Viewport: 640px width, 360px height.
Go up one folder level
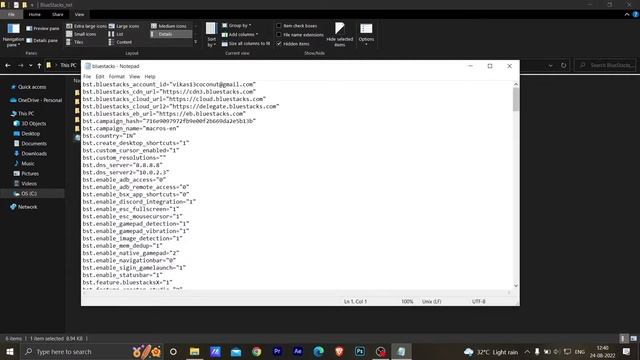coord(39,65)
